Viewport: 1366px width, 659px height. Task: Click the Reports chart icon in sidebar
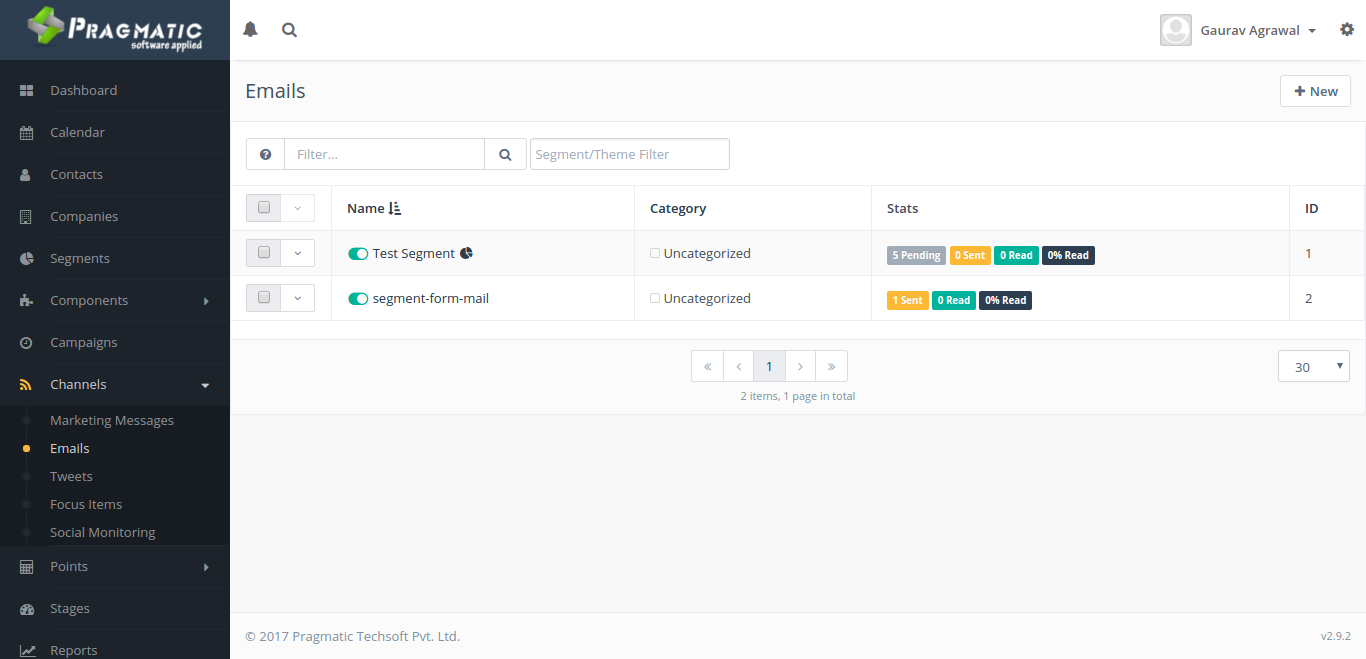point(27,650)
